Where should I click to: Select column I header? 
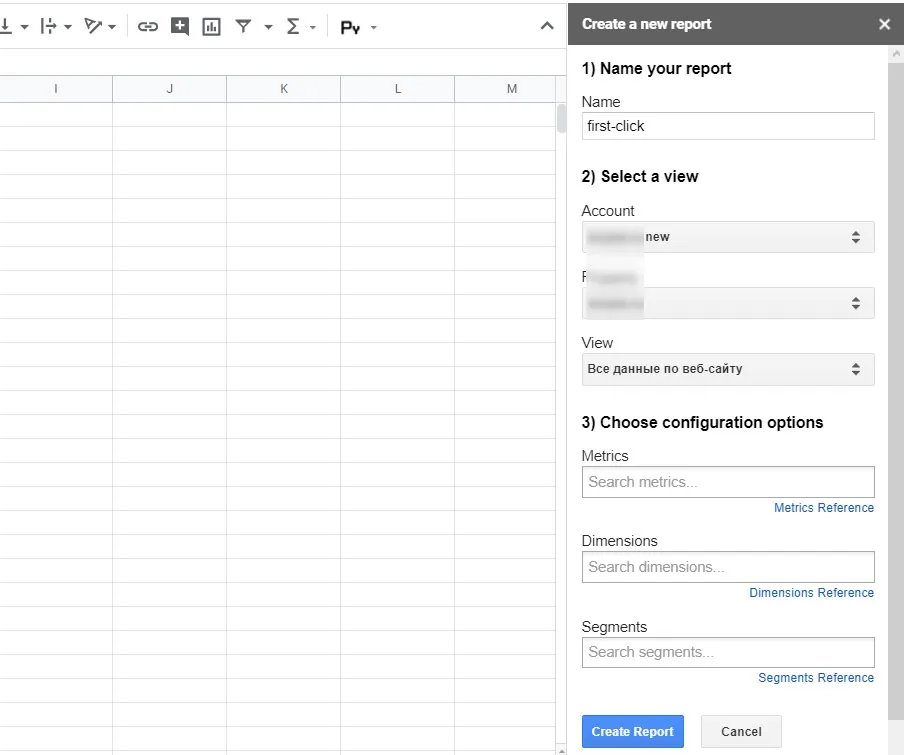click(x=56, y=89)
